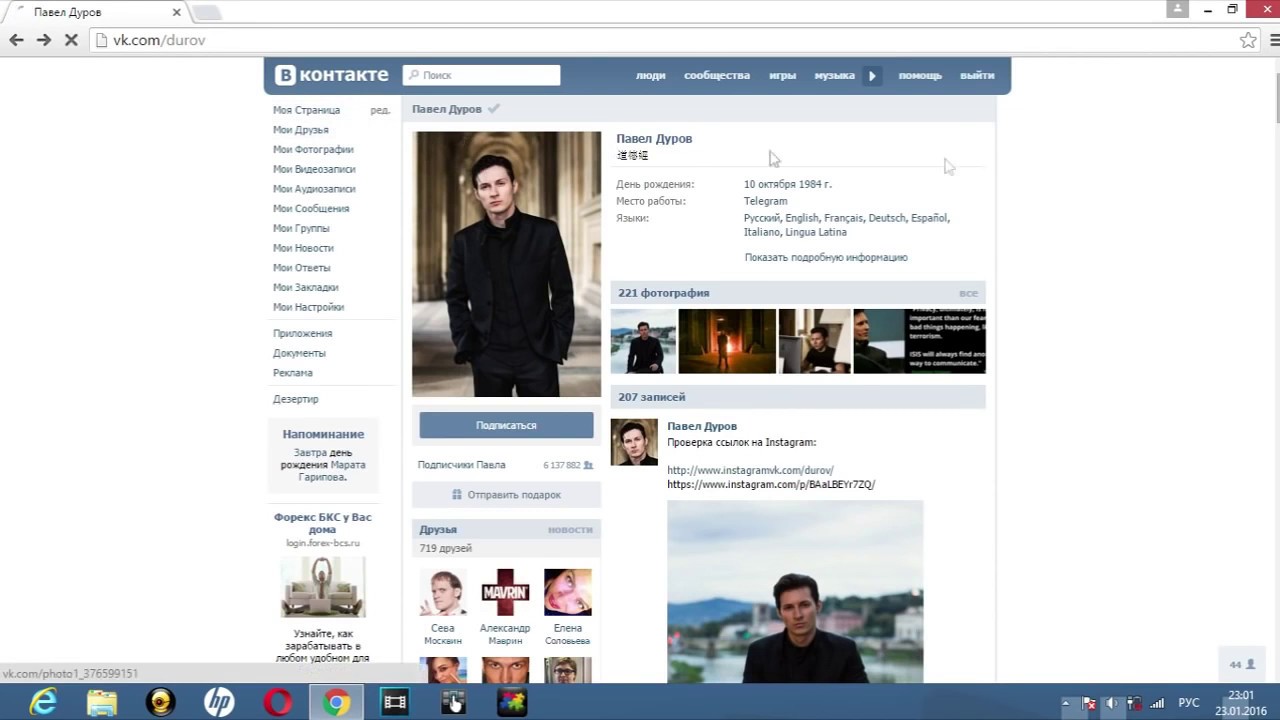Open friend Елена Соловьева avatar

[567, 593]
